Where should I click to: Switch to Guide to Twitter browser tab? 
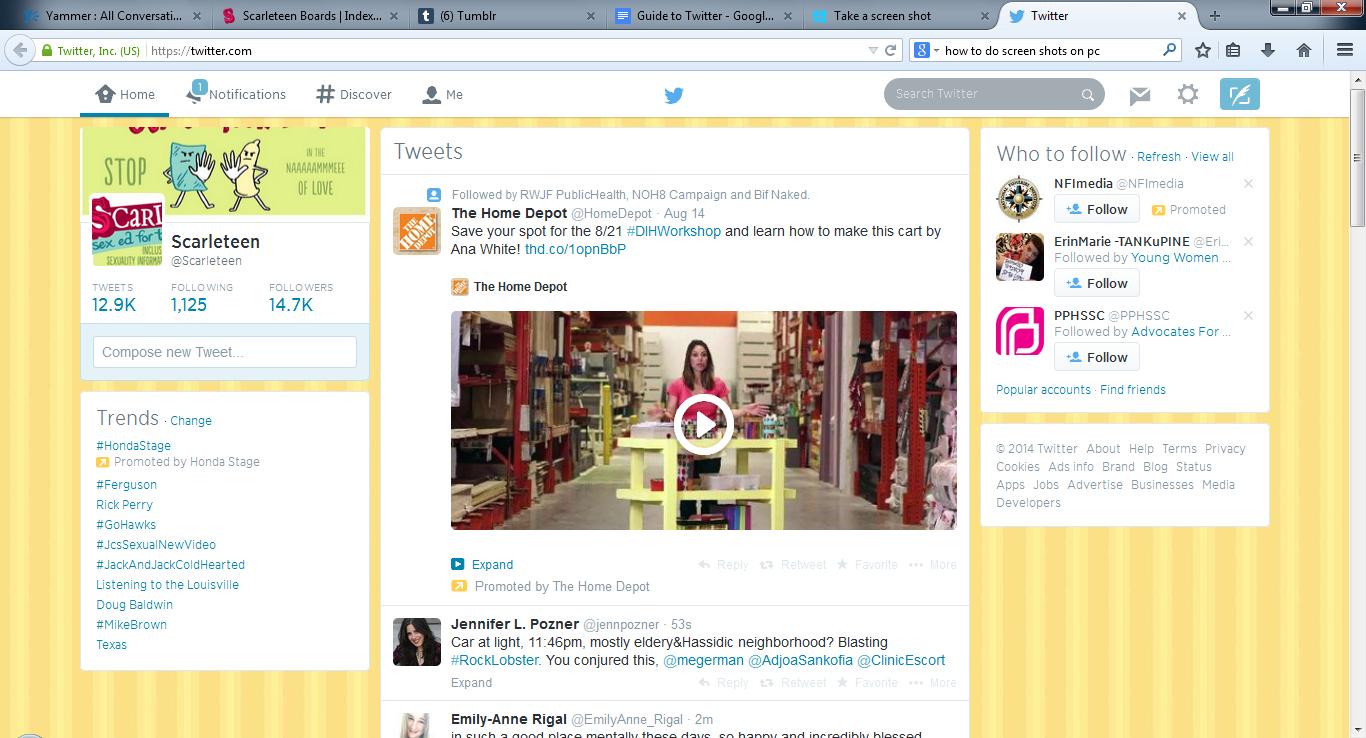[x=705, y=16]
